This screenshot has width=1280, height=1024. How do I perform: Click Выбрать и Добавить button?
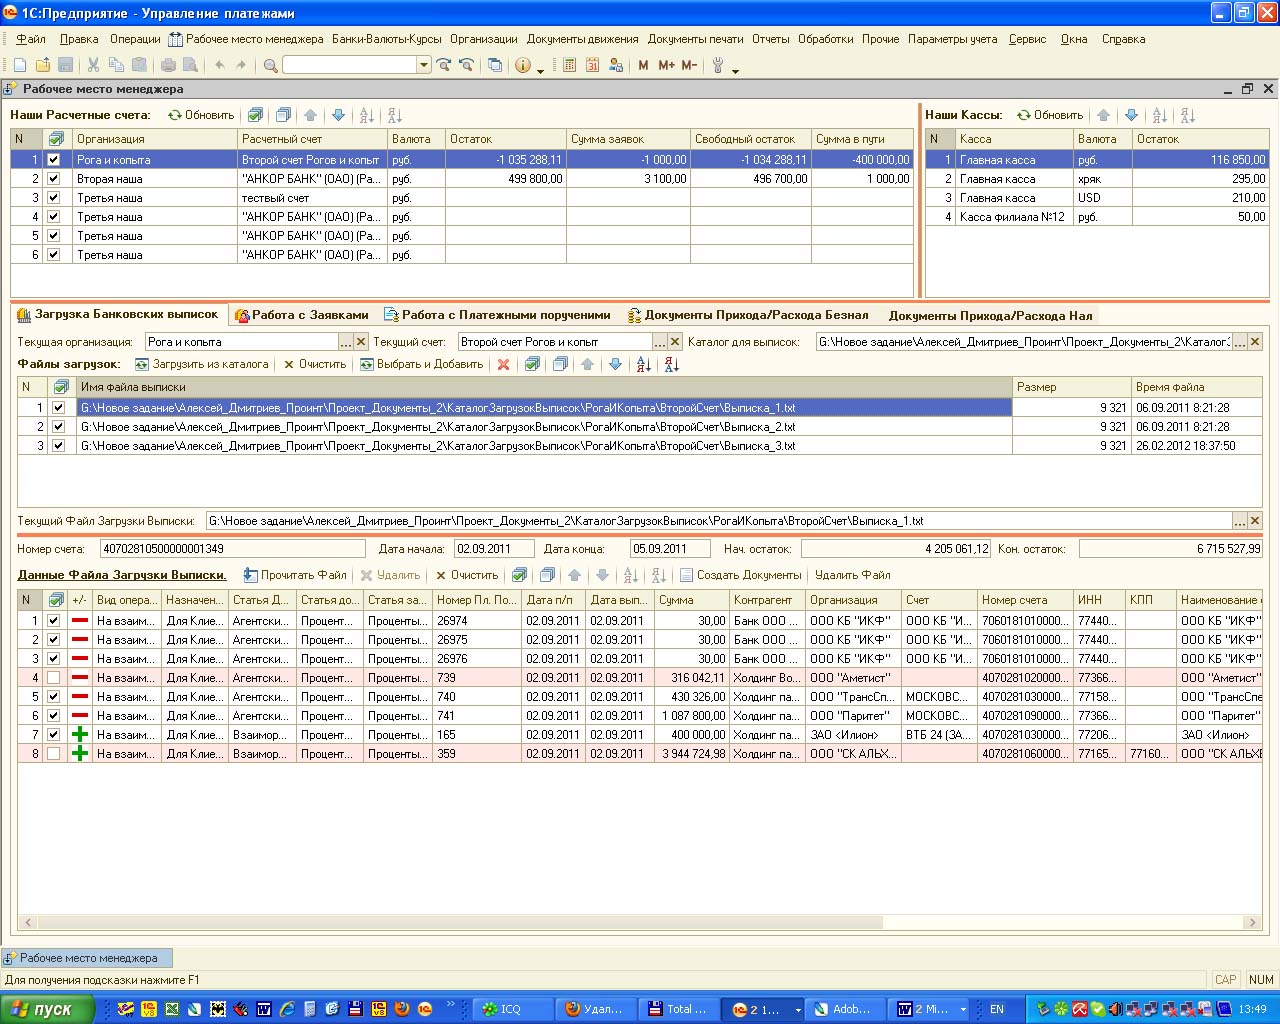pos(421,364)
